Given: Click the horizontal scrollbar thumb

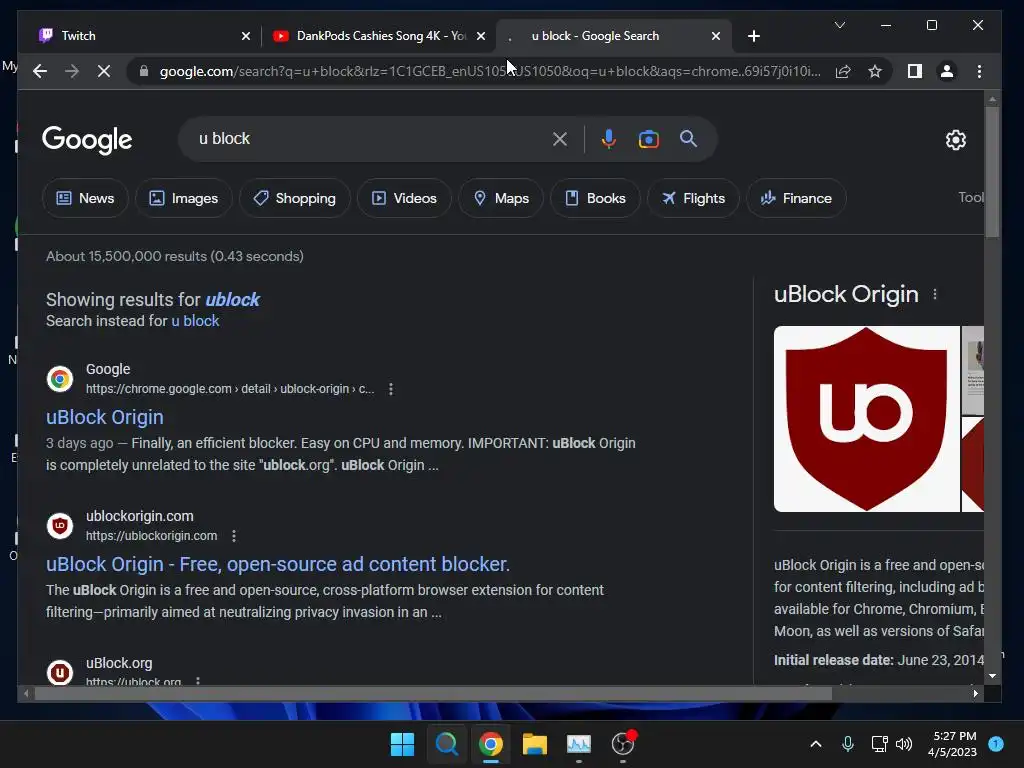Looking at the screenshot, I should pos(433,694).
